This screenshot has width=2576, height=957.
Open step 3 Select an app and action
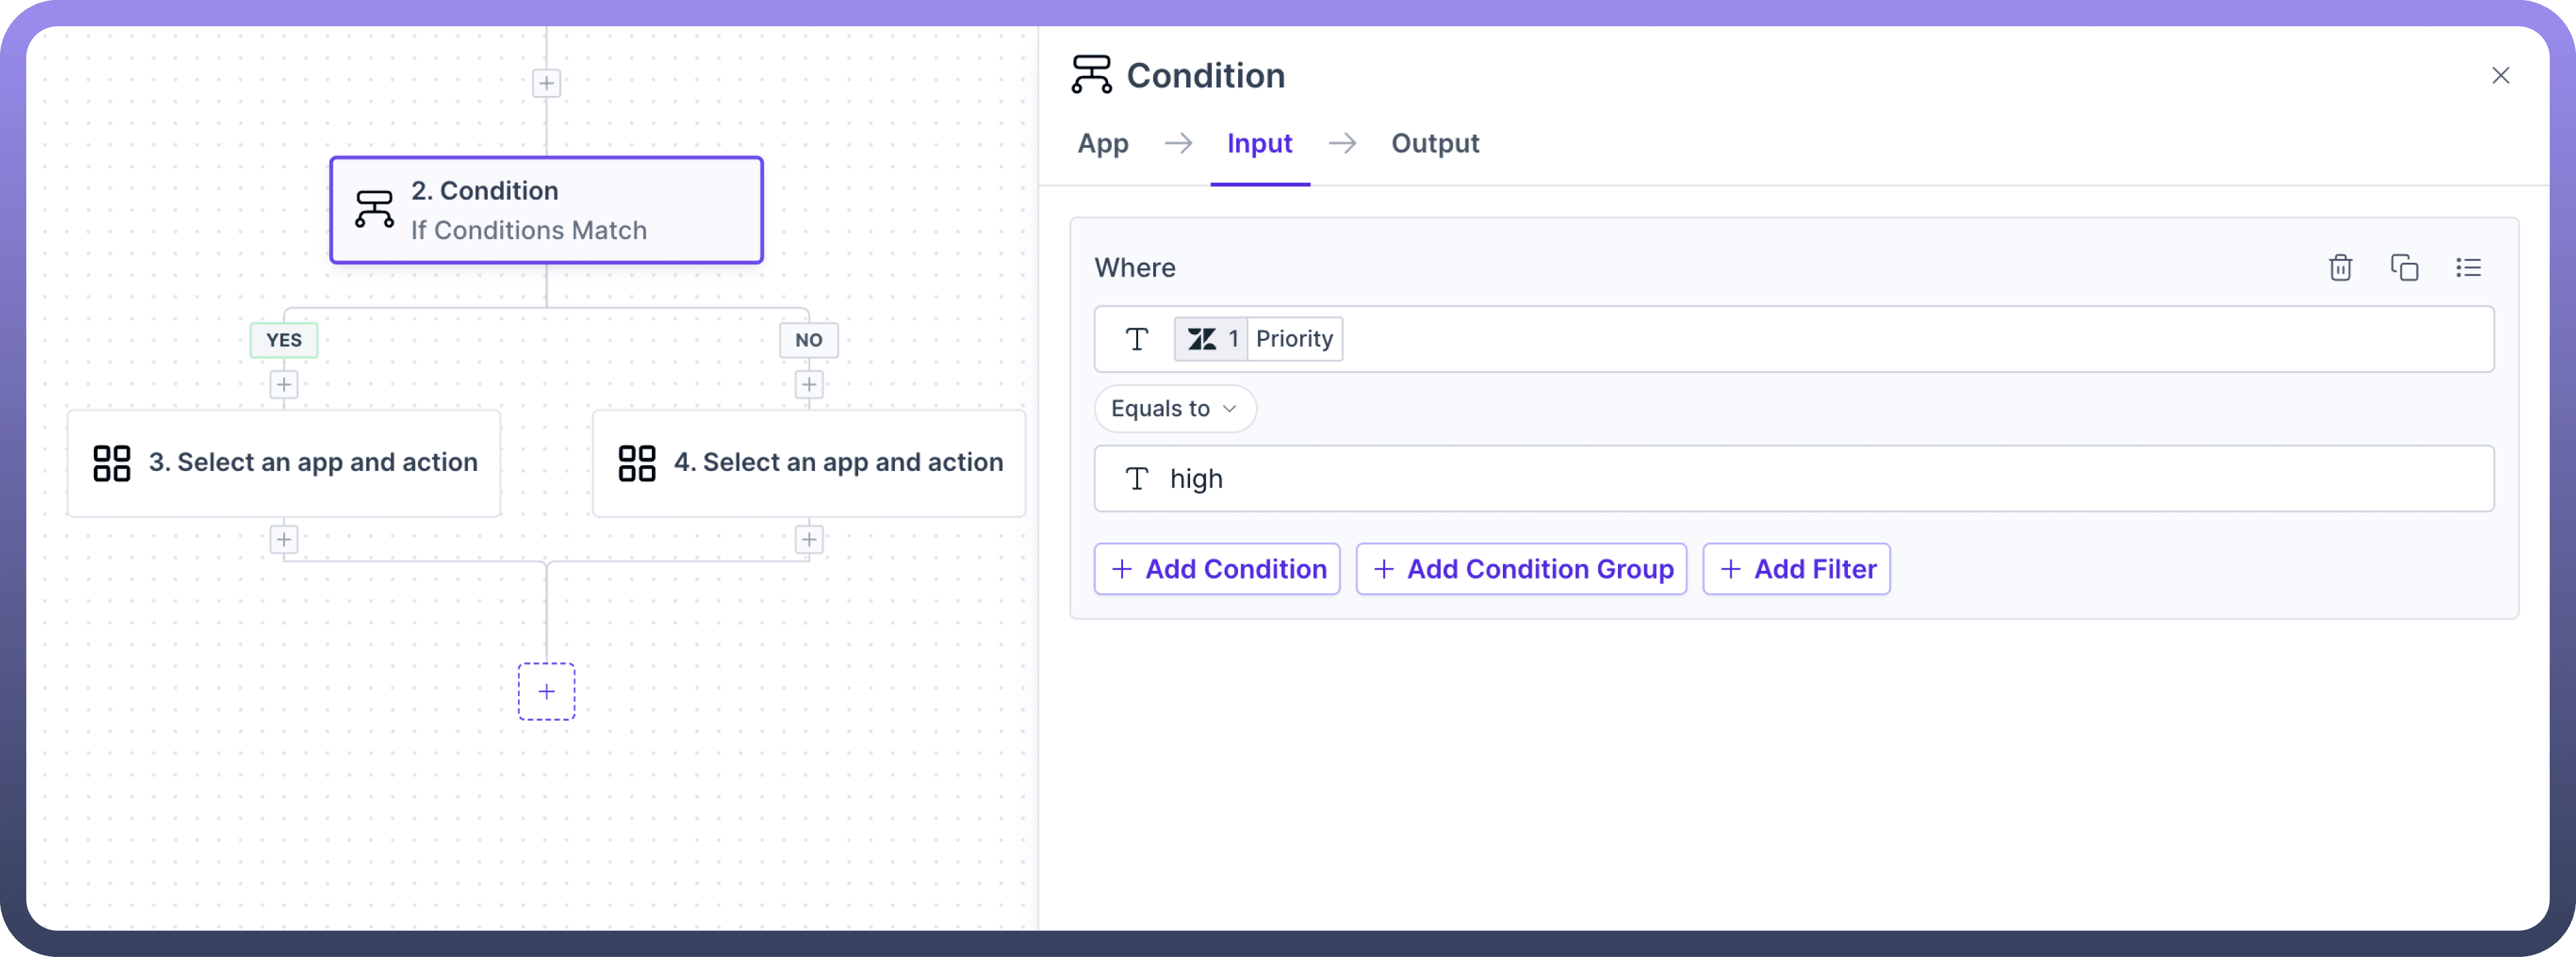(284, 463)
